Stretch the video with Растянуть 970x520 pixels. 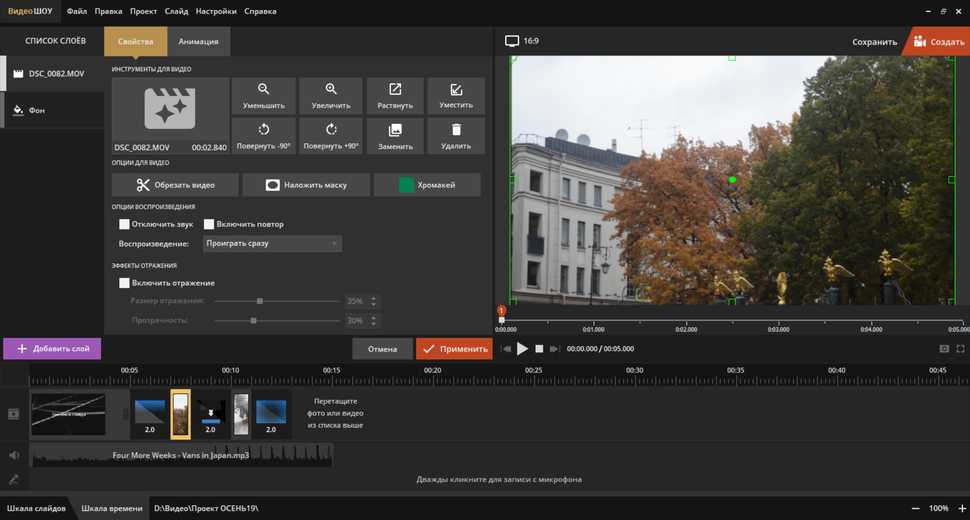(395, 96)
